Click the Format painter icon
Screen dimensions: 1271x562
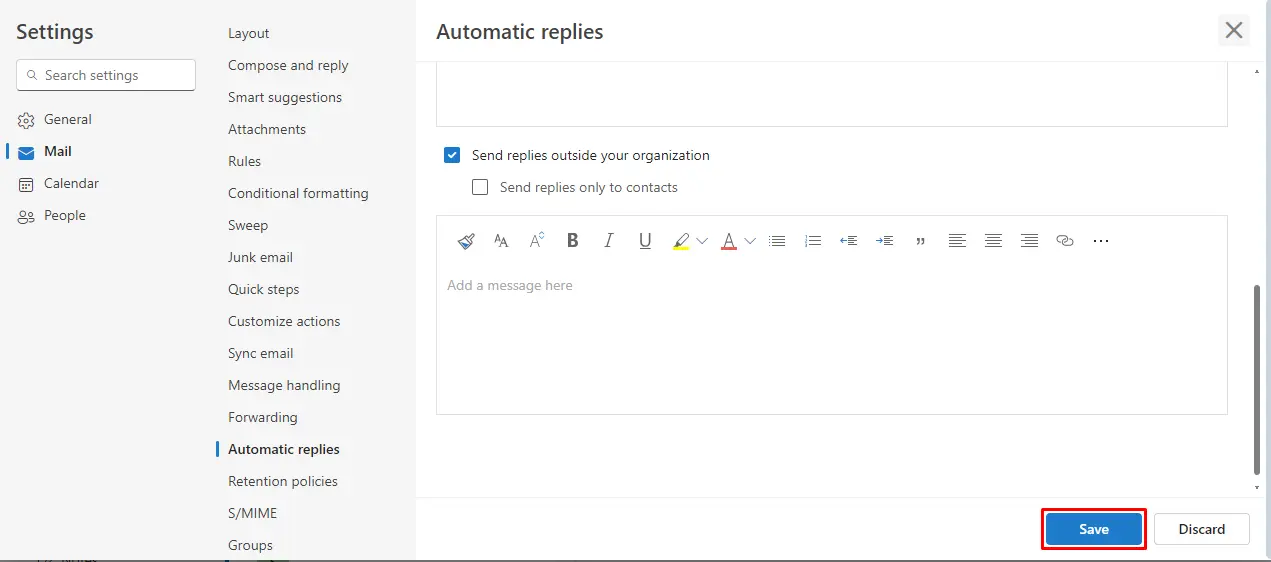coord(466,241)
